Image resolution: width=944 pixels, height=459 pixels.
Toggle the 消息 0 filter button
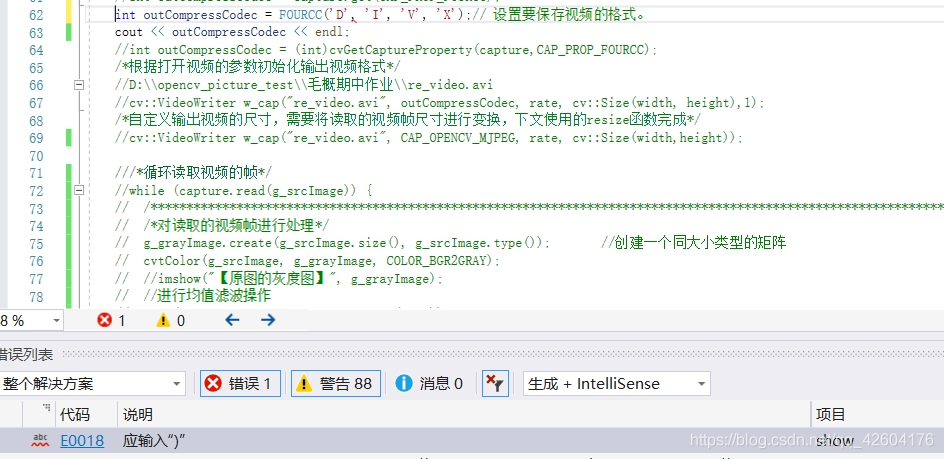pos(429,384)
